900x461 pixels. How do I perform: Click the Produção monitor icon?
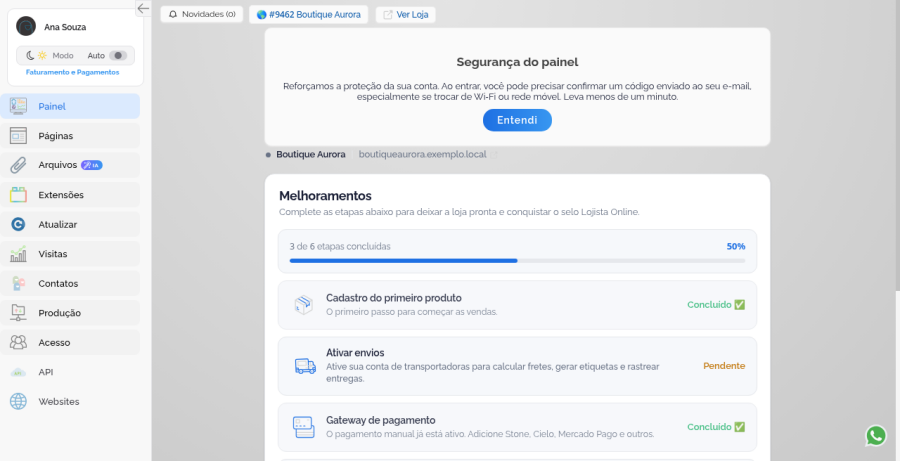(x=18, y=313)
